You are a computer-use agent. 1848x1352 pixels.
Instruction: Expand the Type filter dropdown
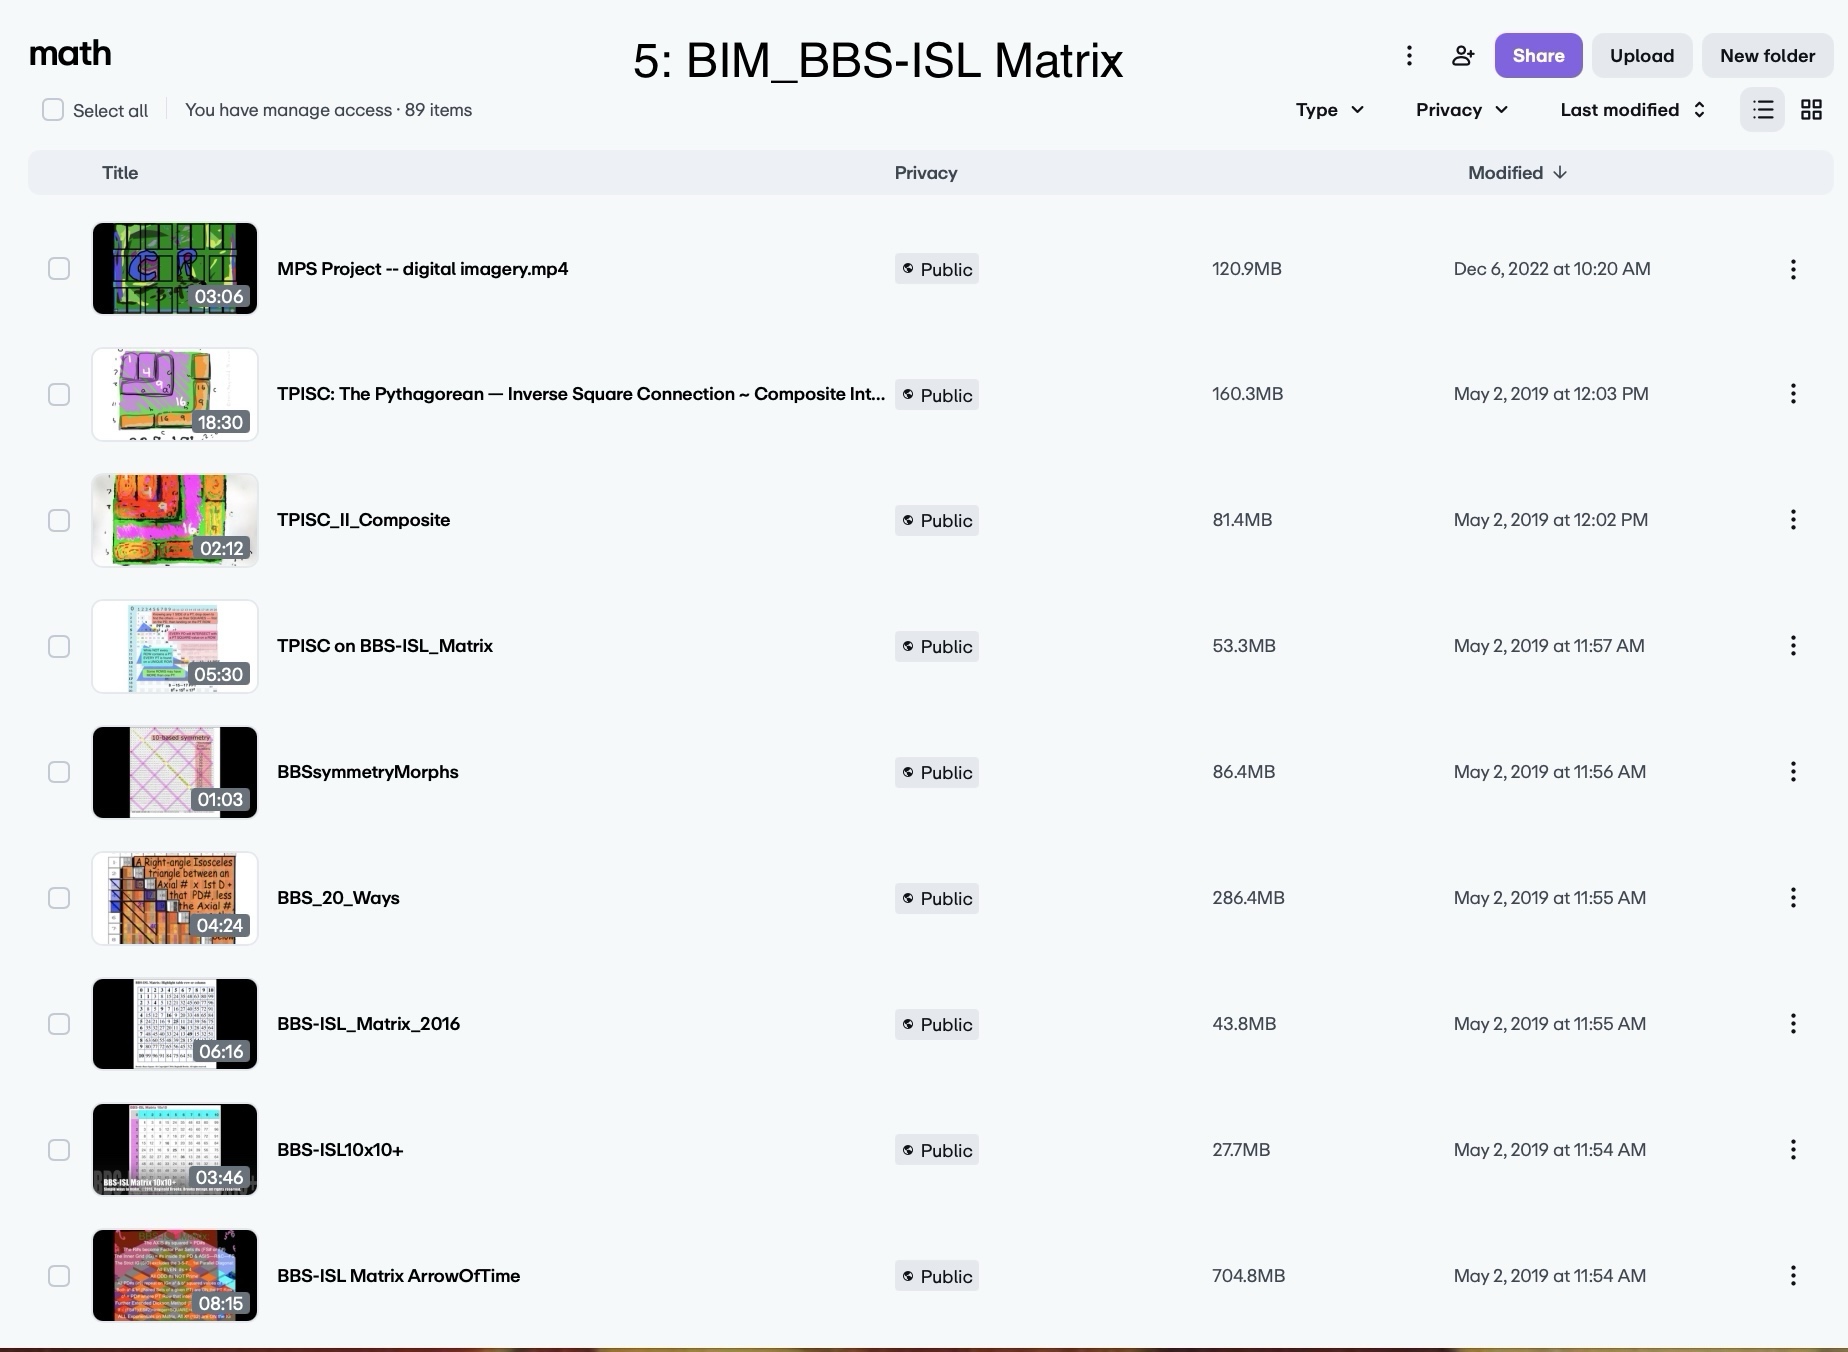(x=1330, y=110)
